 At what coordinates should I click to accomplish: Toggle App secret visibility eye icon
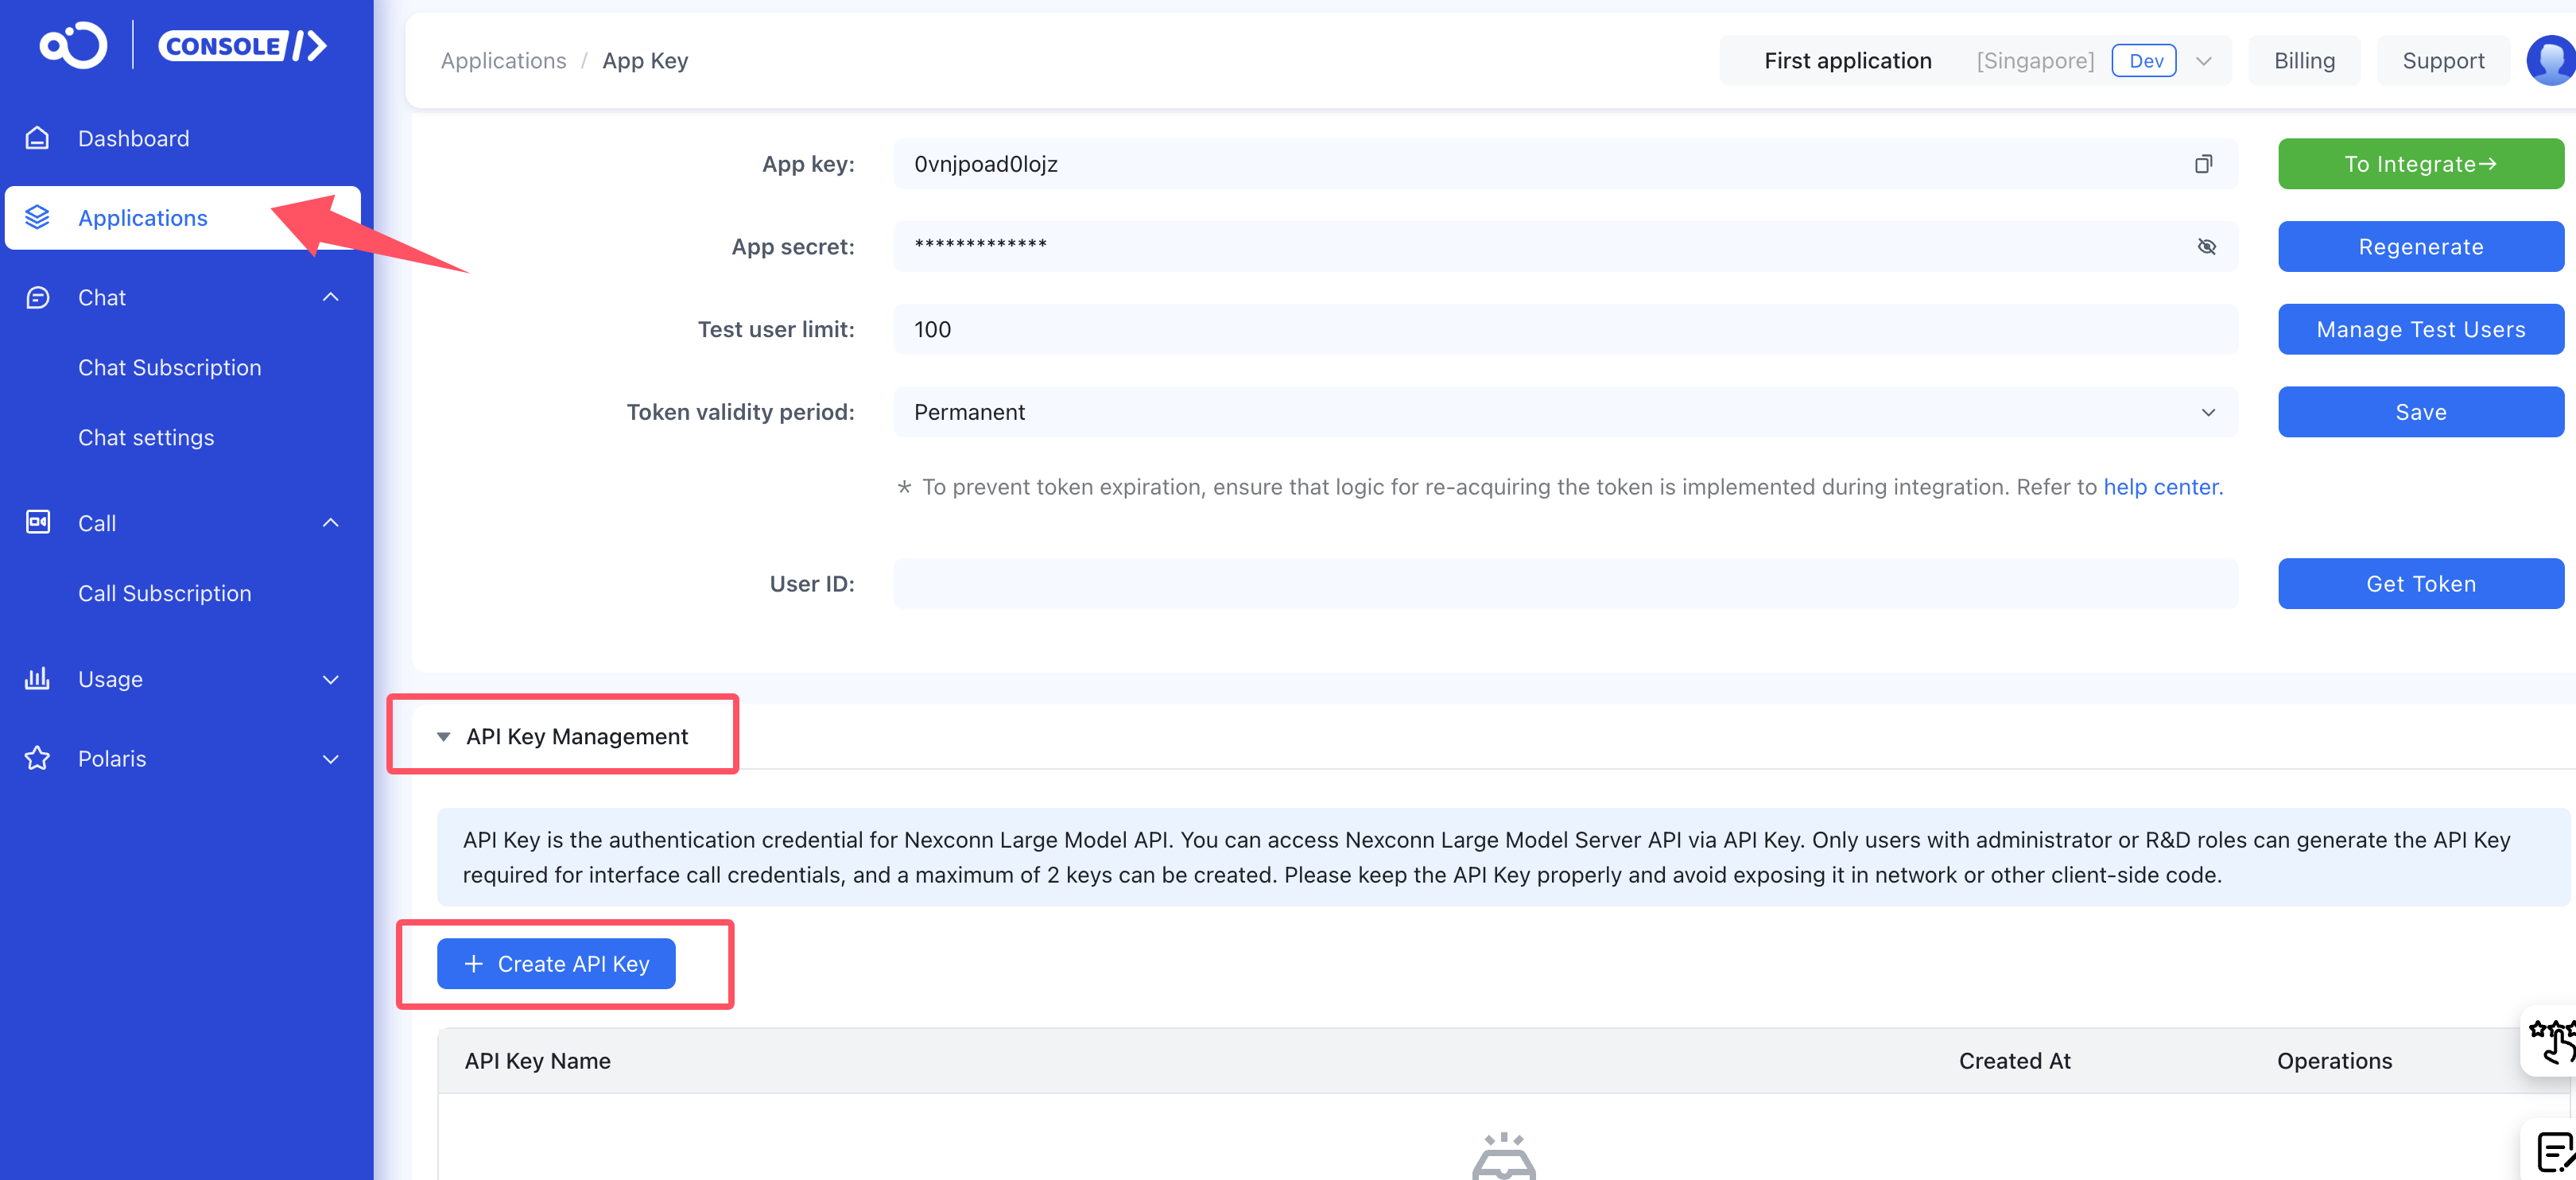pyautogui.click(x=2206, y=247)
